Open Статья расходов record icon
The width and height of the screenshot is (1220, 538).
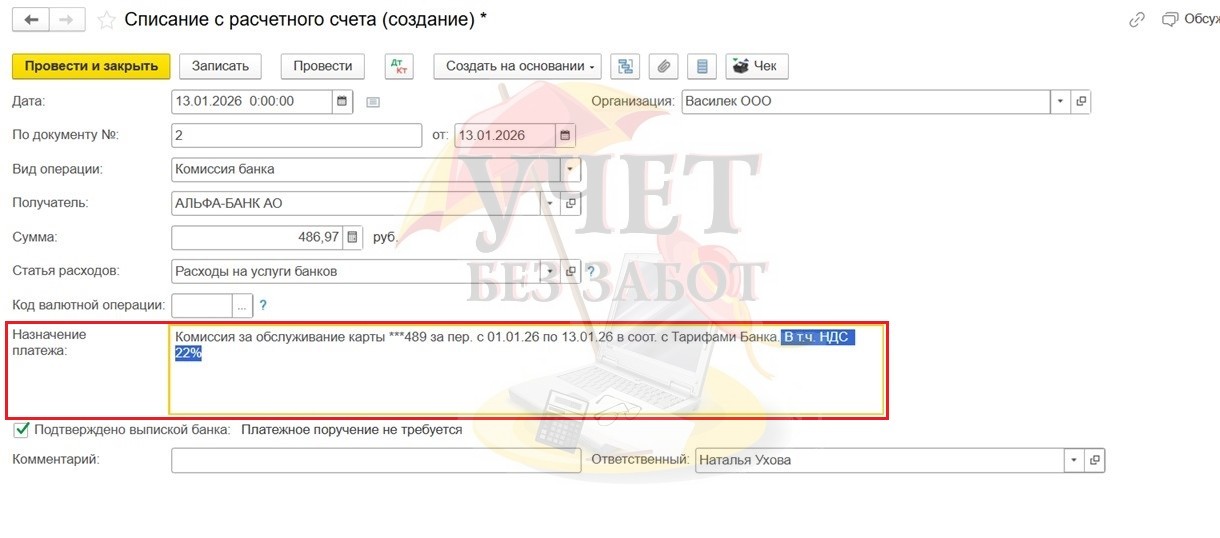tap(571, 271)
